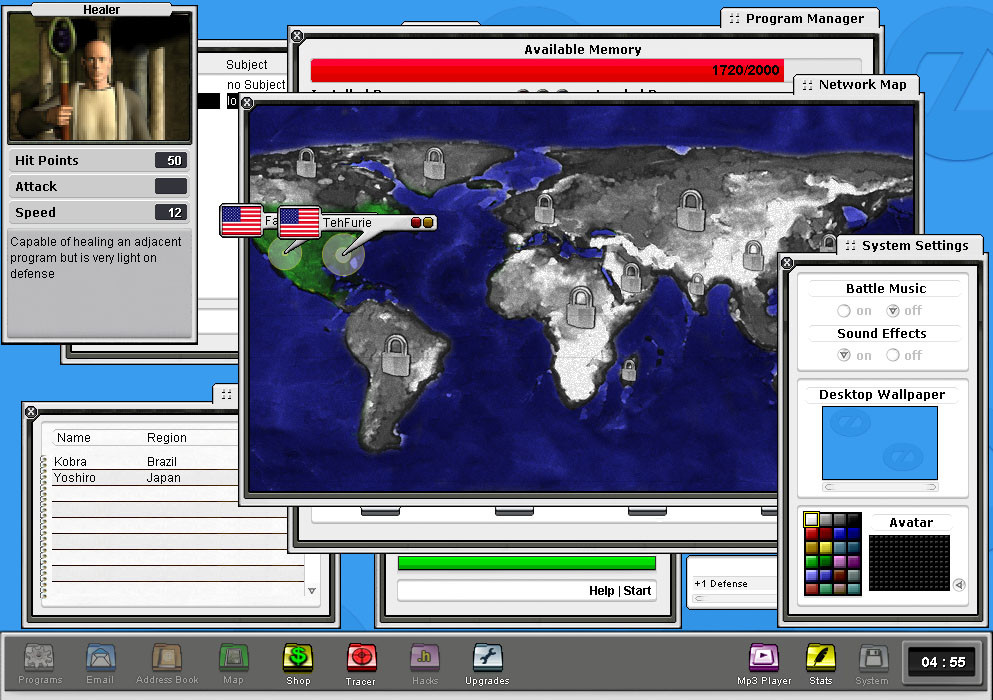This screenshot has height=700, width=993.
Task: Click the Available Memory bar
Action: click(x=586, y=70)
